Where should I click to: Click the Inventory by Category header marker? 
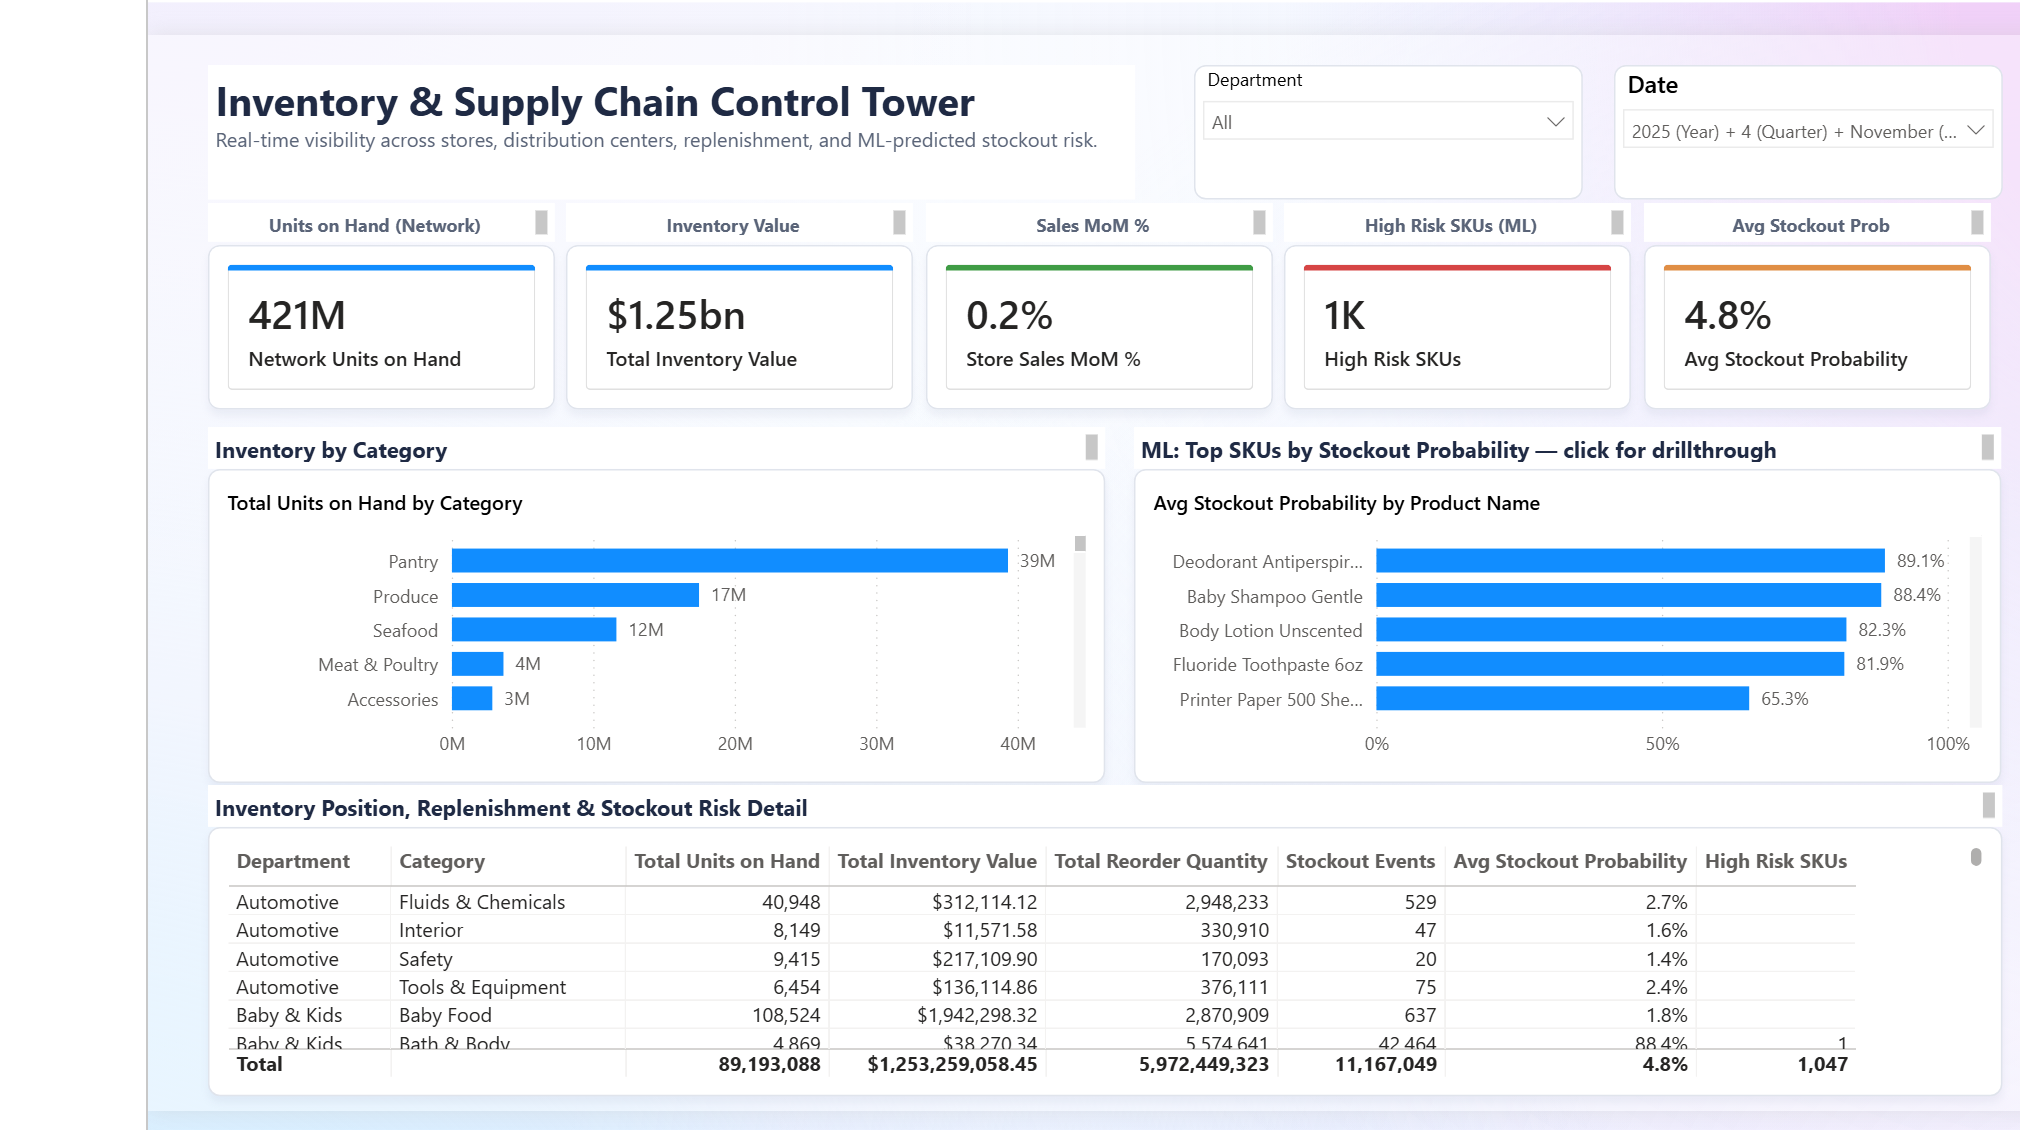coord(1092,447)
